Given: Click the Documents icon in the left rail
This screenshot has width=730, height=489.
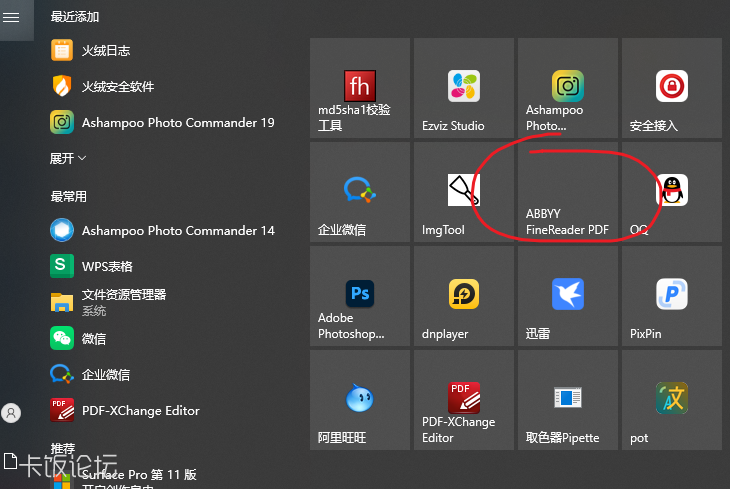Looking at the screenshot, I should coord(10,462).
